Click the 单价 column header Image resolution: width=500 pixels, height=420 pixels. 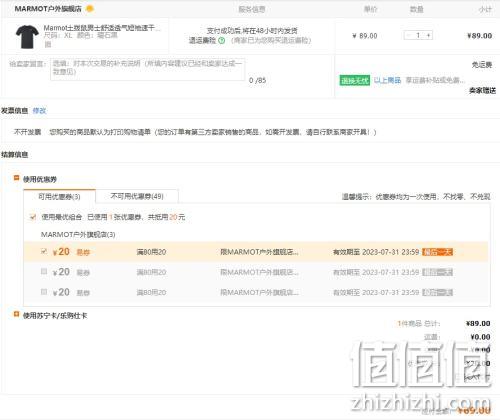pos(370,9)
